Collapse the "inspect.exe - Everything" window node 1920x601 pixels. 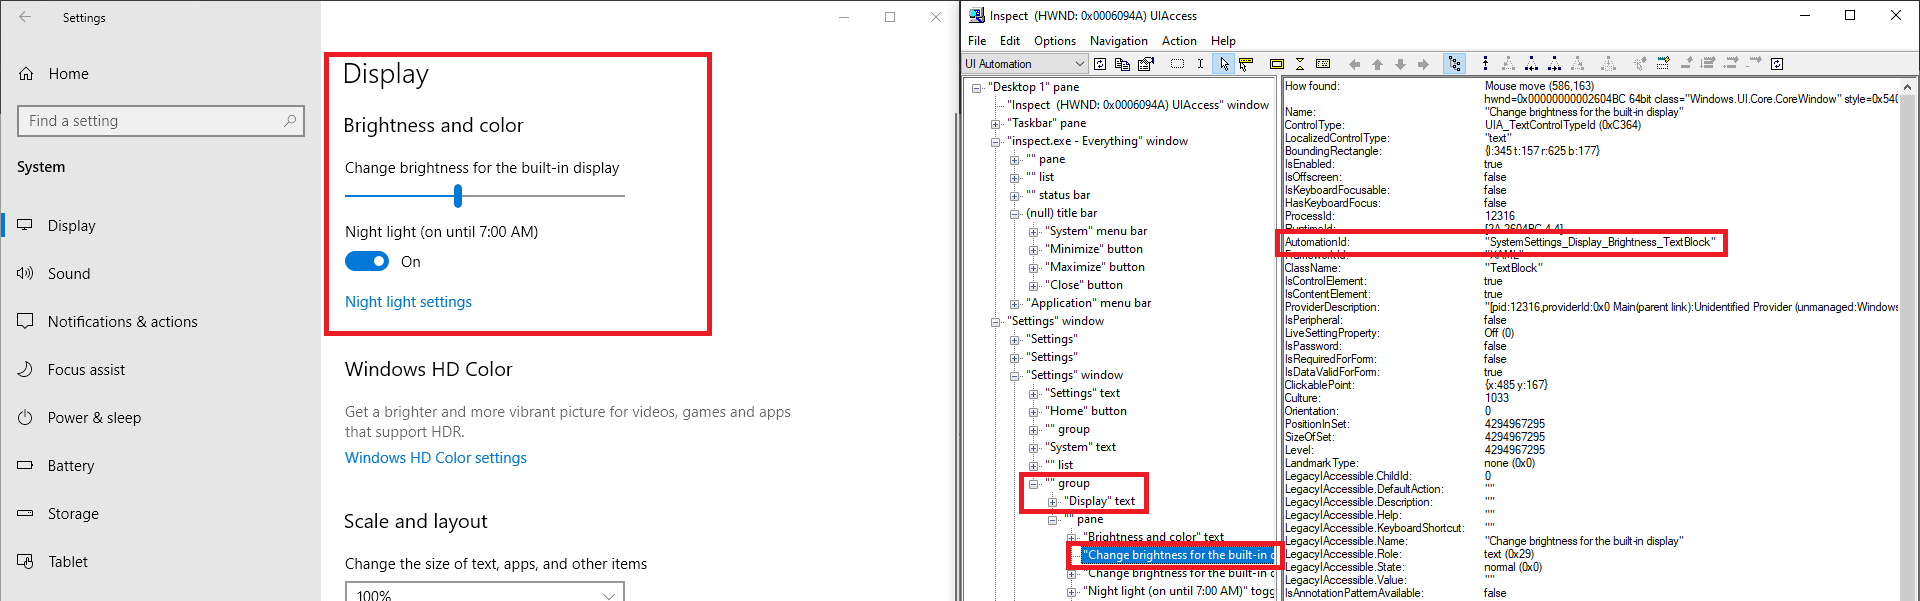pos(995,142)
